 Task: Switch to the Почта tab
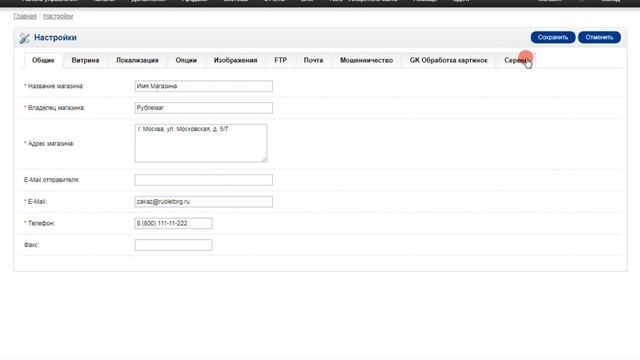click(x=313, y=60)
